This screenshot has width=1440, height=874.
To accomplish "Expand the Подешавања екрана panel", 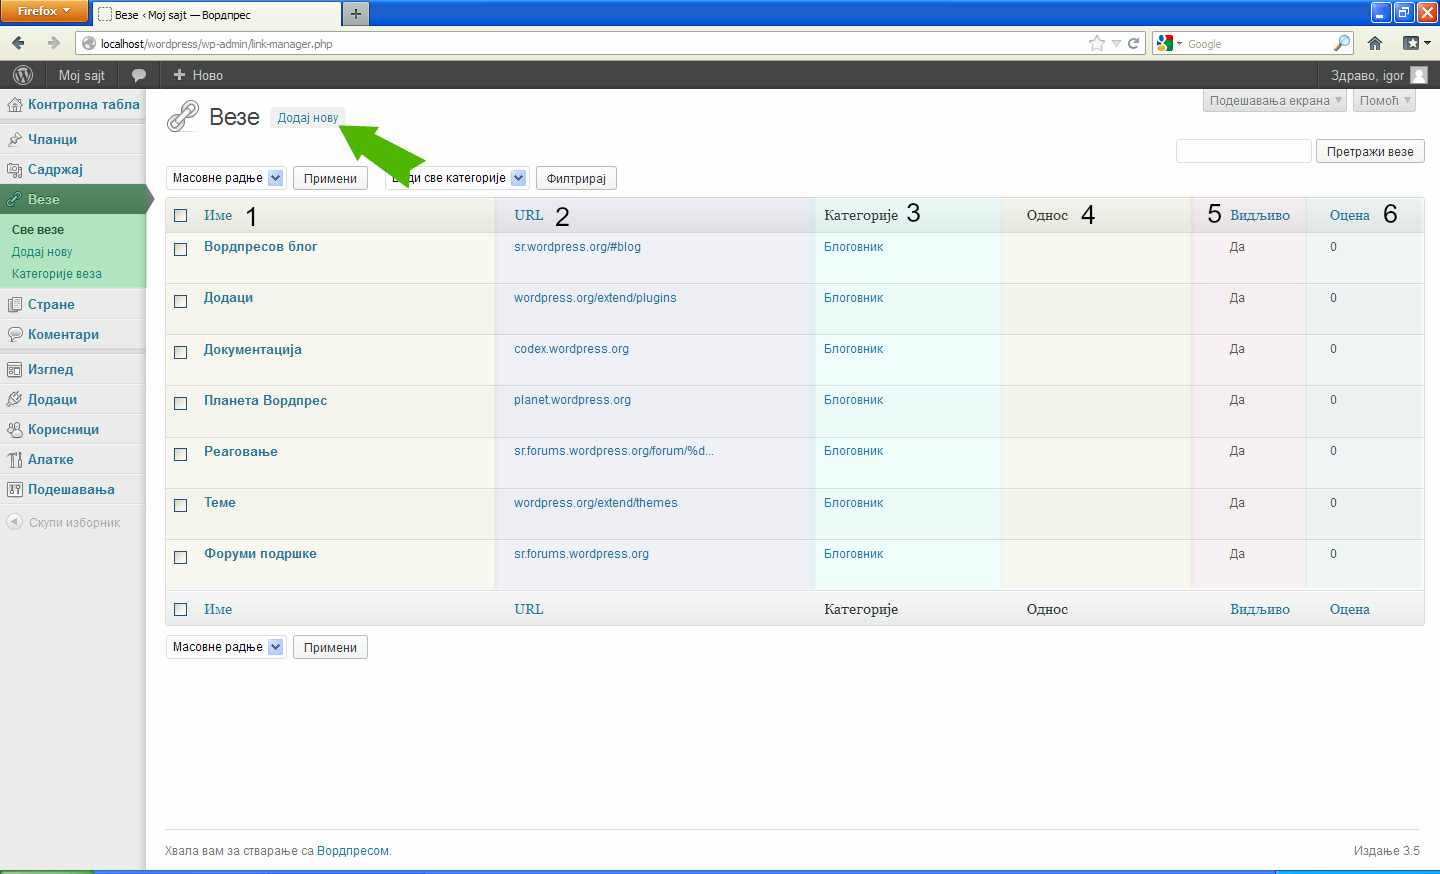I will (x=1275, y=100).
